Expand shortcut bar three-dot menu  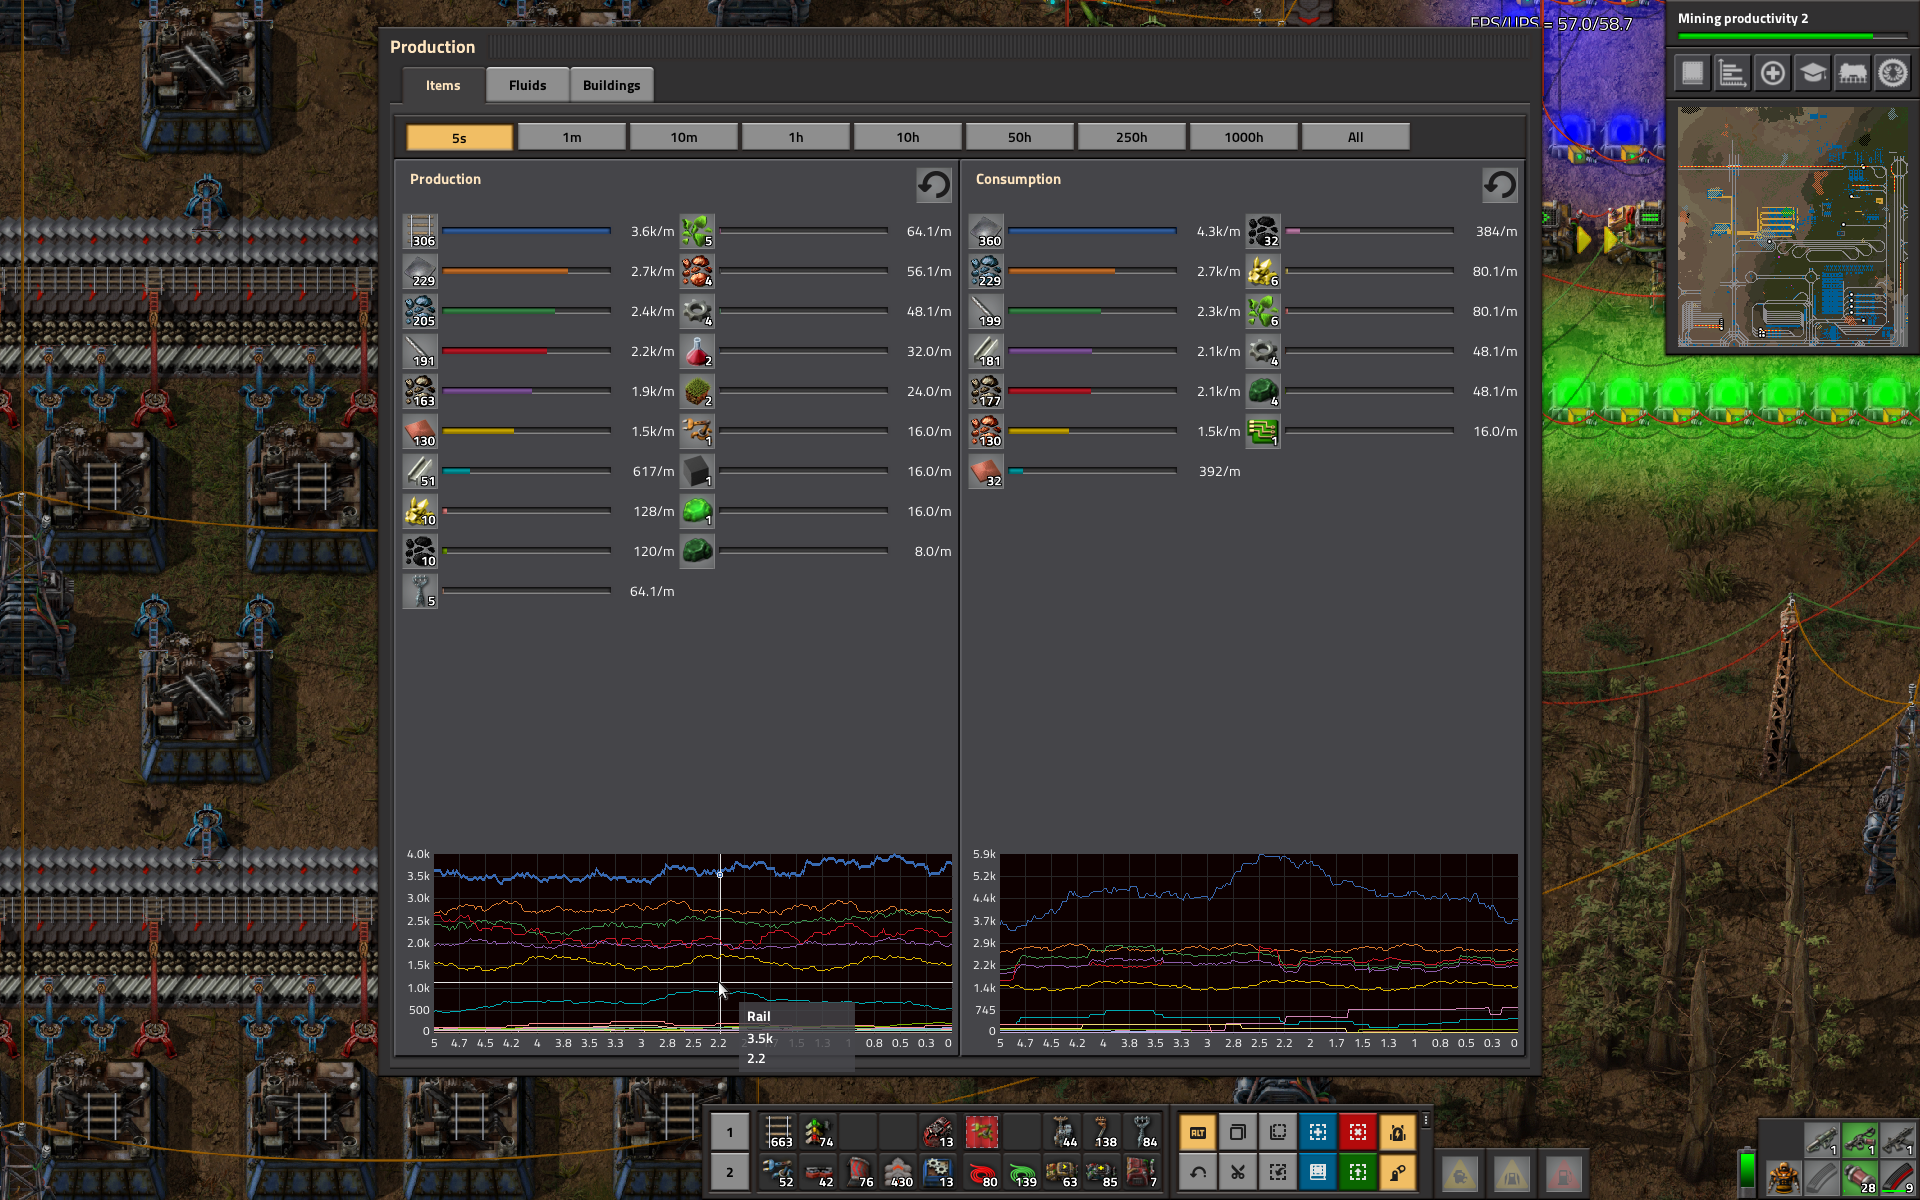pos(1426,1120)
